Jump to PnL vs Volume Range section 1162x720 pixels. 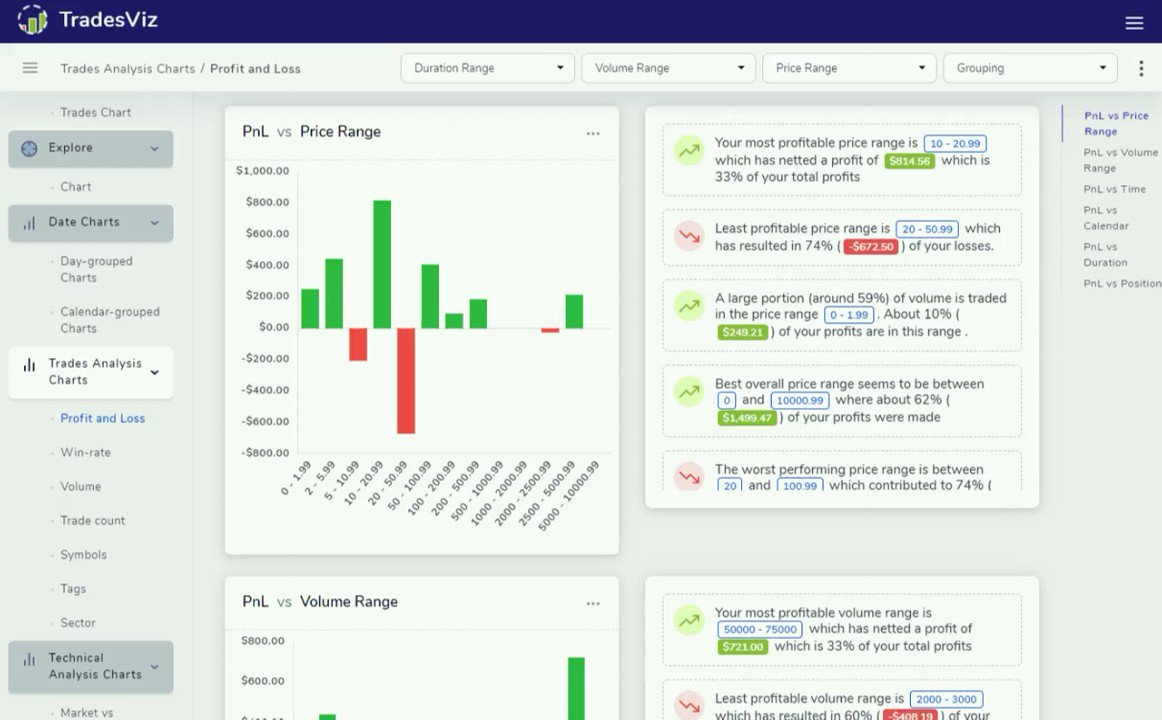click(x=1120, y=160)
